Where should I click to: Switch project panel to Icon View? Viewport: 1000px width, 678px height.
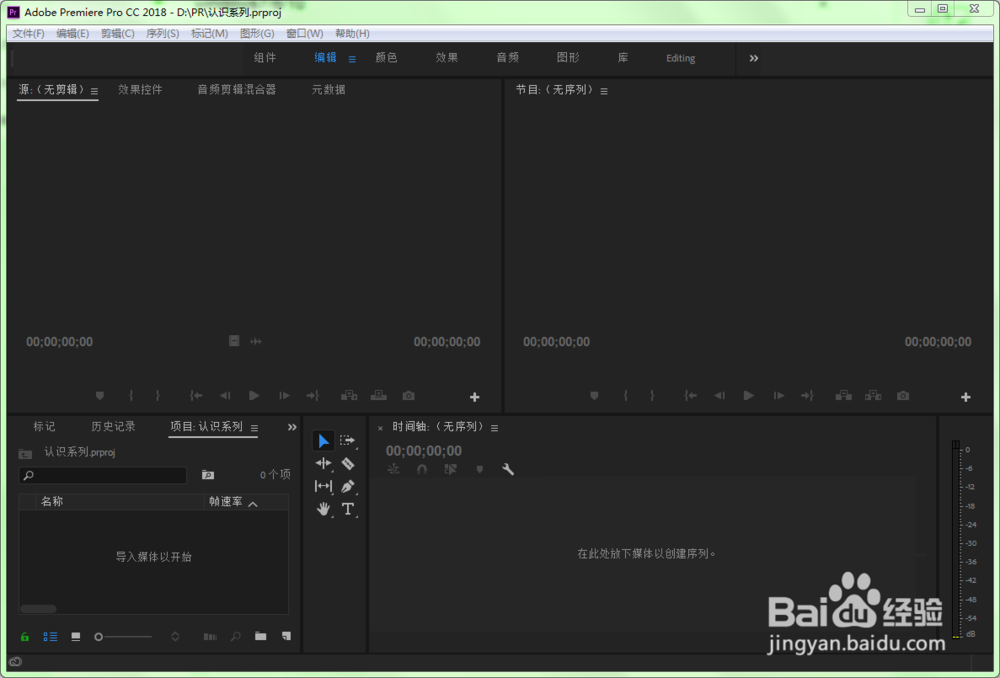75,637
